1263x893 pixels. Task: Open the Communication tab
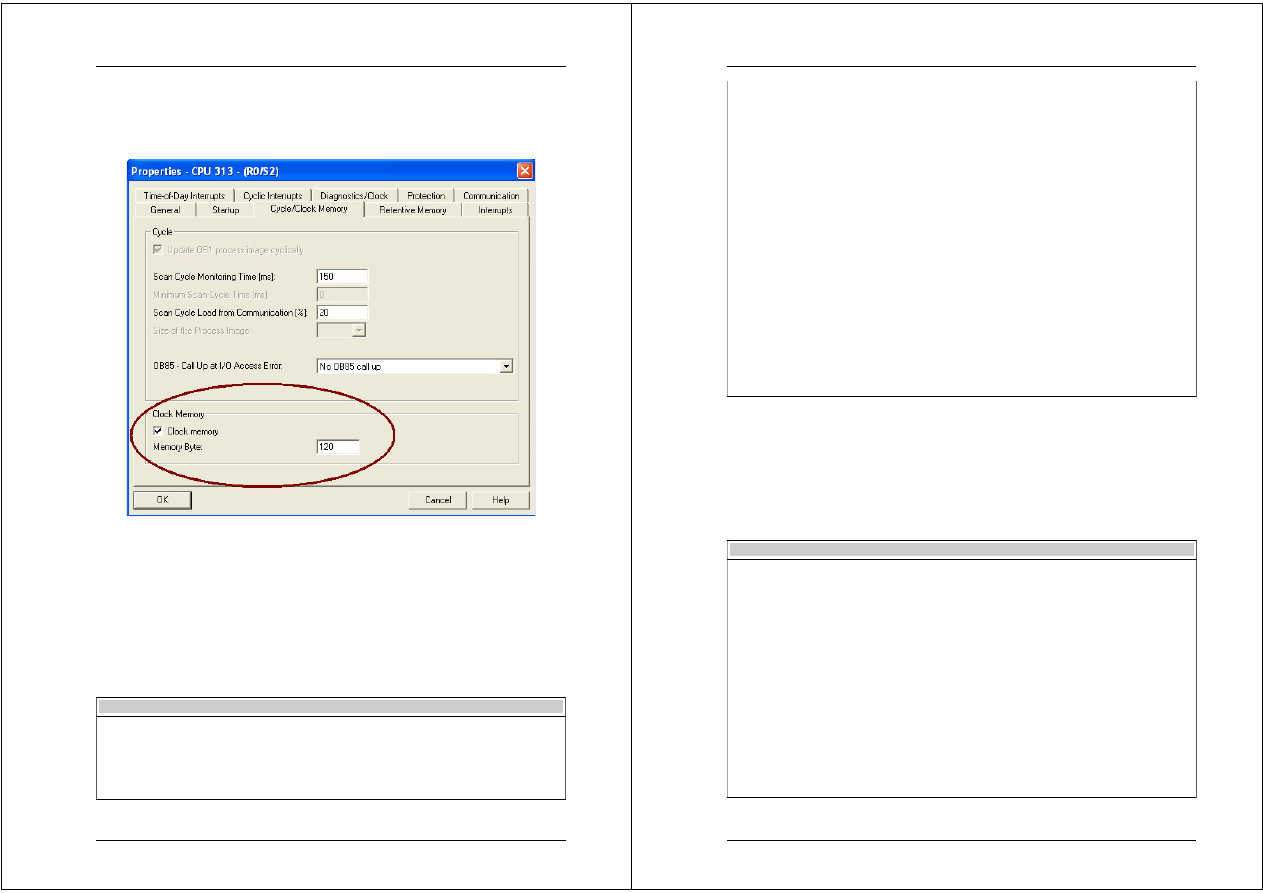tap(491, 196)
